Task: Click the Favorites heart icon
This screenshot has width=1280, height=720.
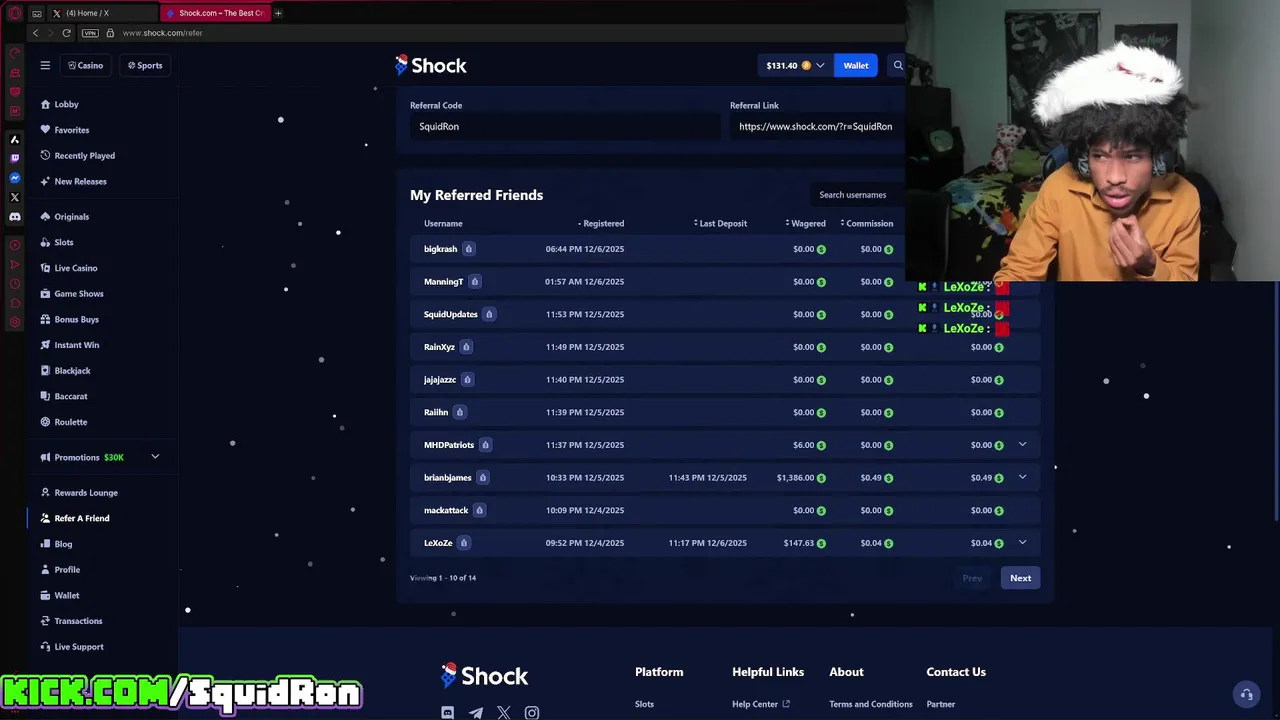Action: [45, 130]
